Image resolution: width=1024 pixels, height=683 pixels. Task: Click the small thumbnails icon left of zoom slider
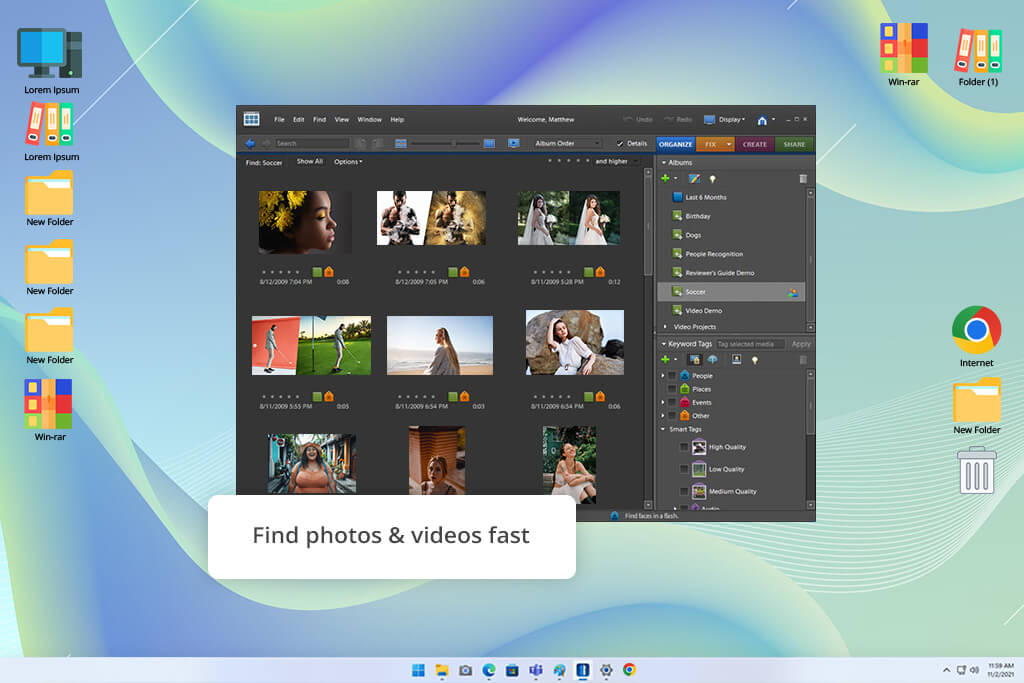[401, 143]
